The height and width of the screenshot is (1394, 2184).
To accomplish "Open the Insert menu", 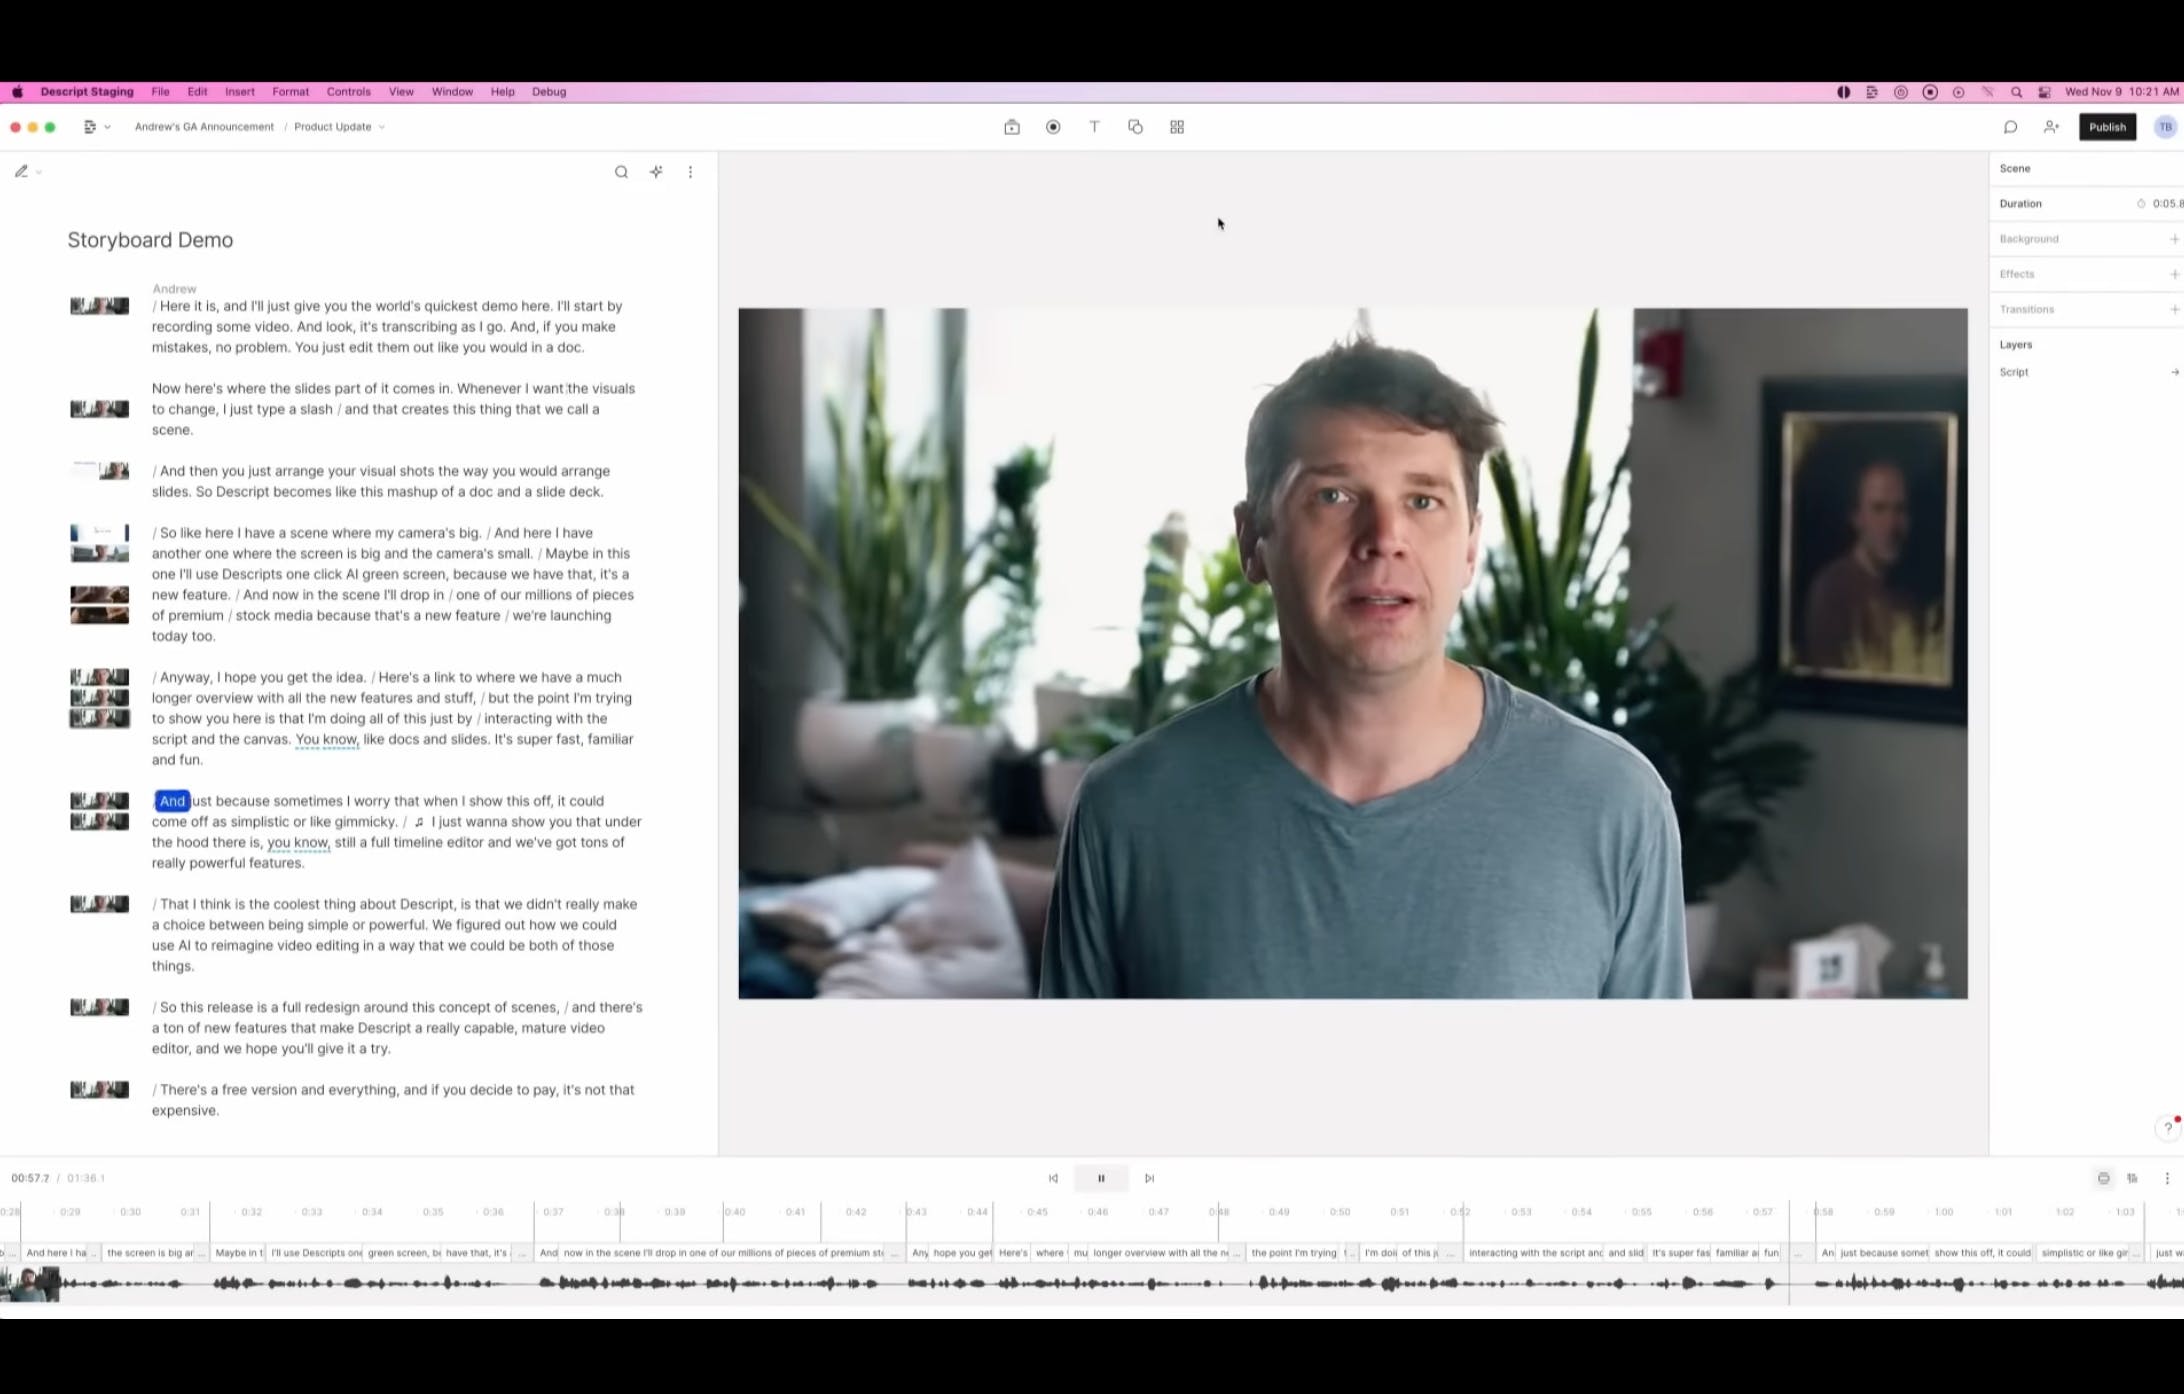I will [239, 91].
